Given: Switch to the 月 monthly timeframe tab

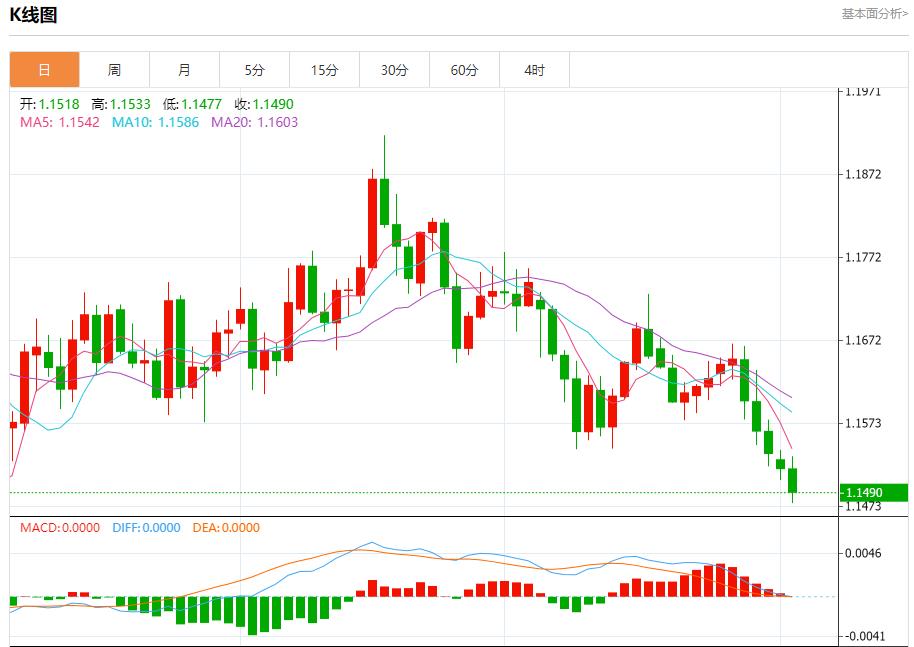Looking at the screenshot, I should tap(184, 69).
